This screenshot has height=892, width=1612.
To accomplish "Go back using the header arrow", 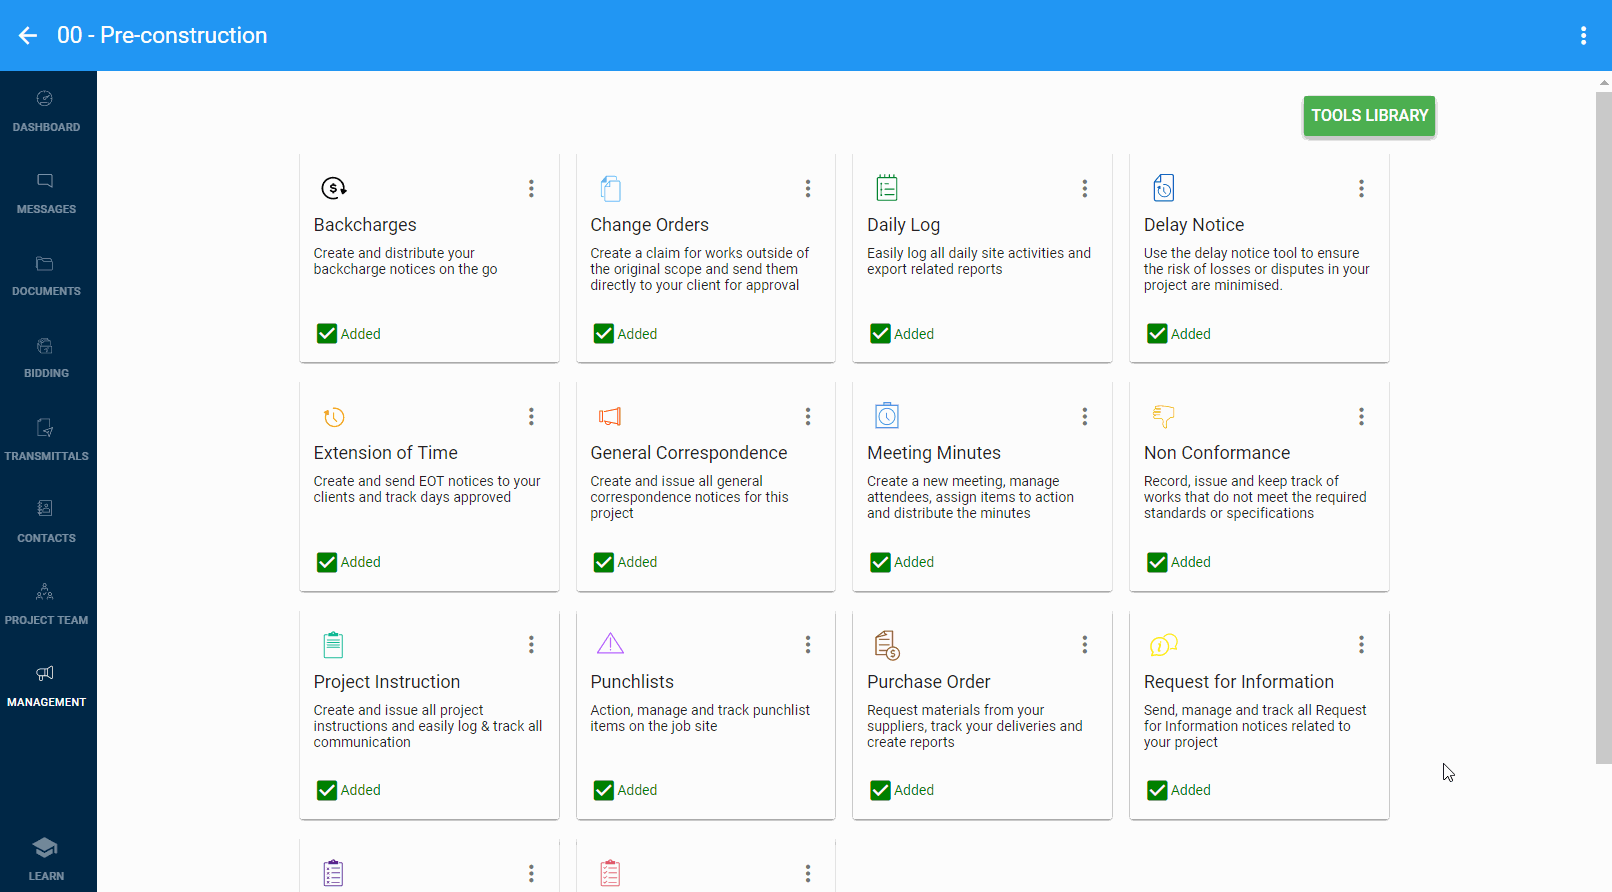I will point(28,36).
